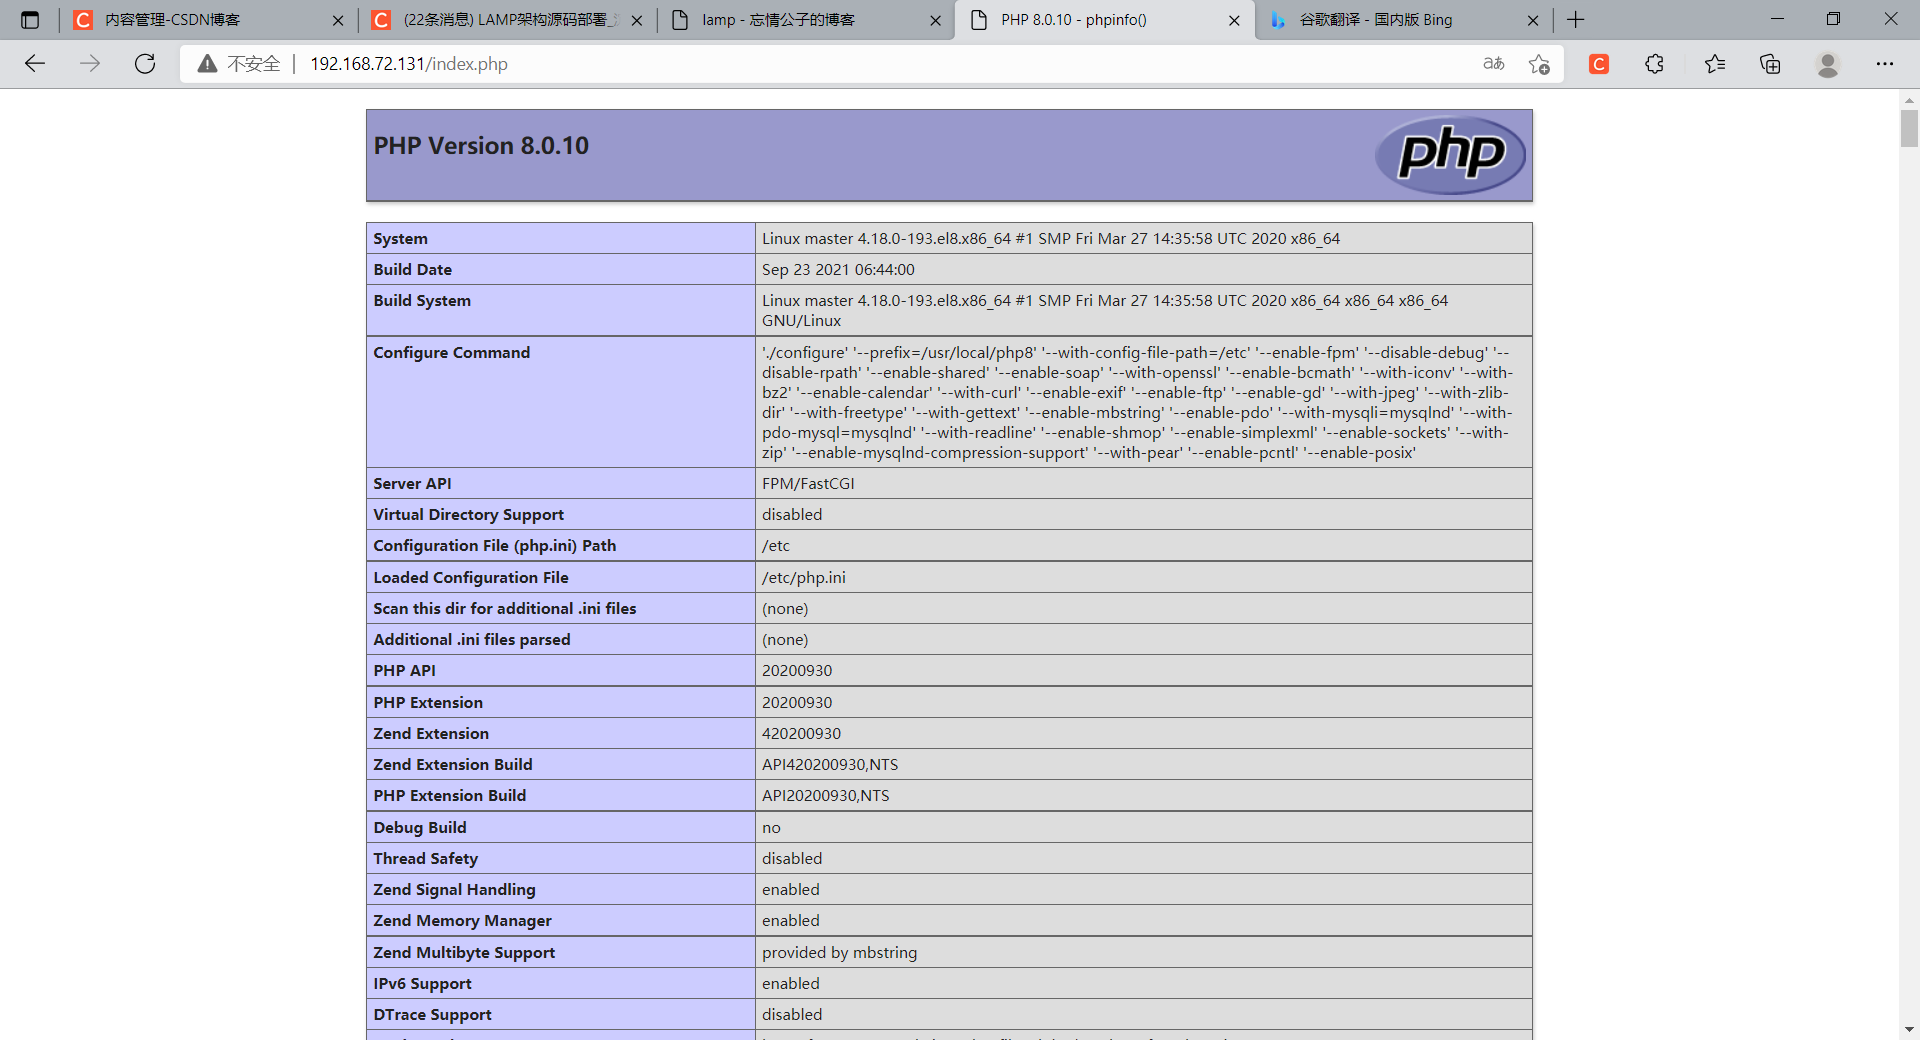Image resolution: width=1920 pixels, height=1040 pixels.
Task: Click the Virtual Directory Support label
Action: click(x=468, y=515)
